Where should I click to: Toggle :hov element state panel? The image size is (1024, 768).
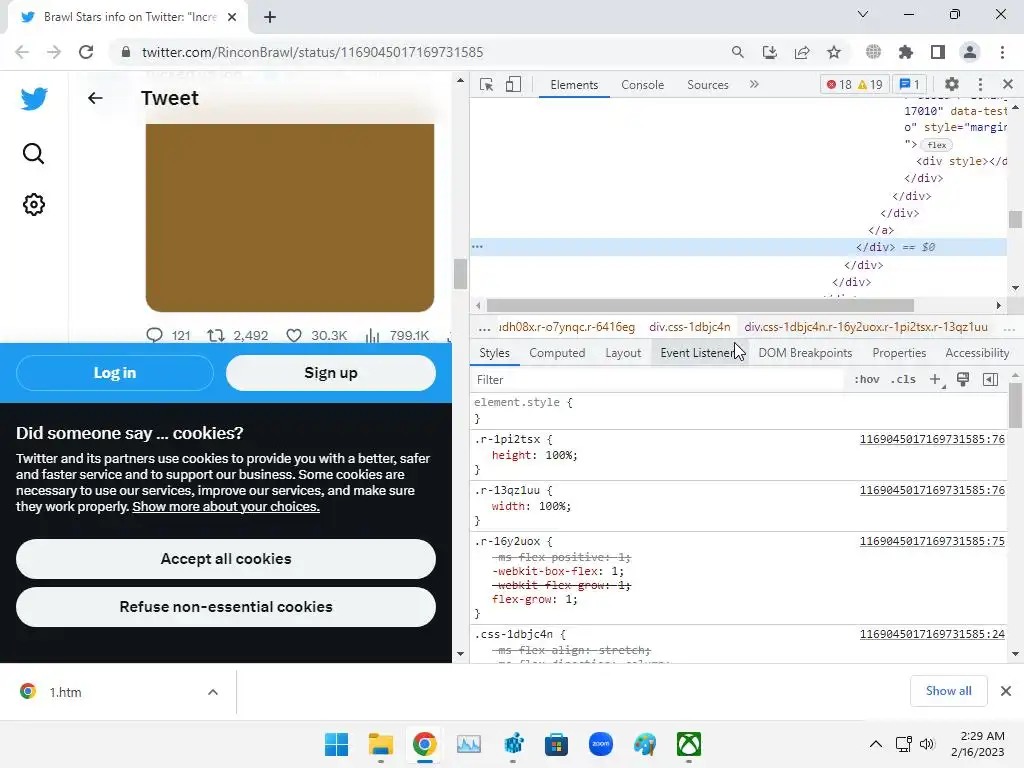coord(867,379)
